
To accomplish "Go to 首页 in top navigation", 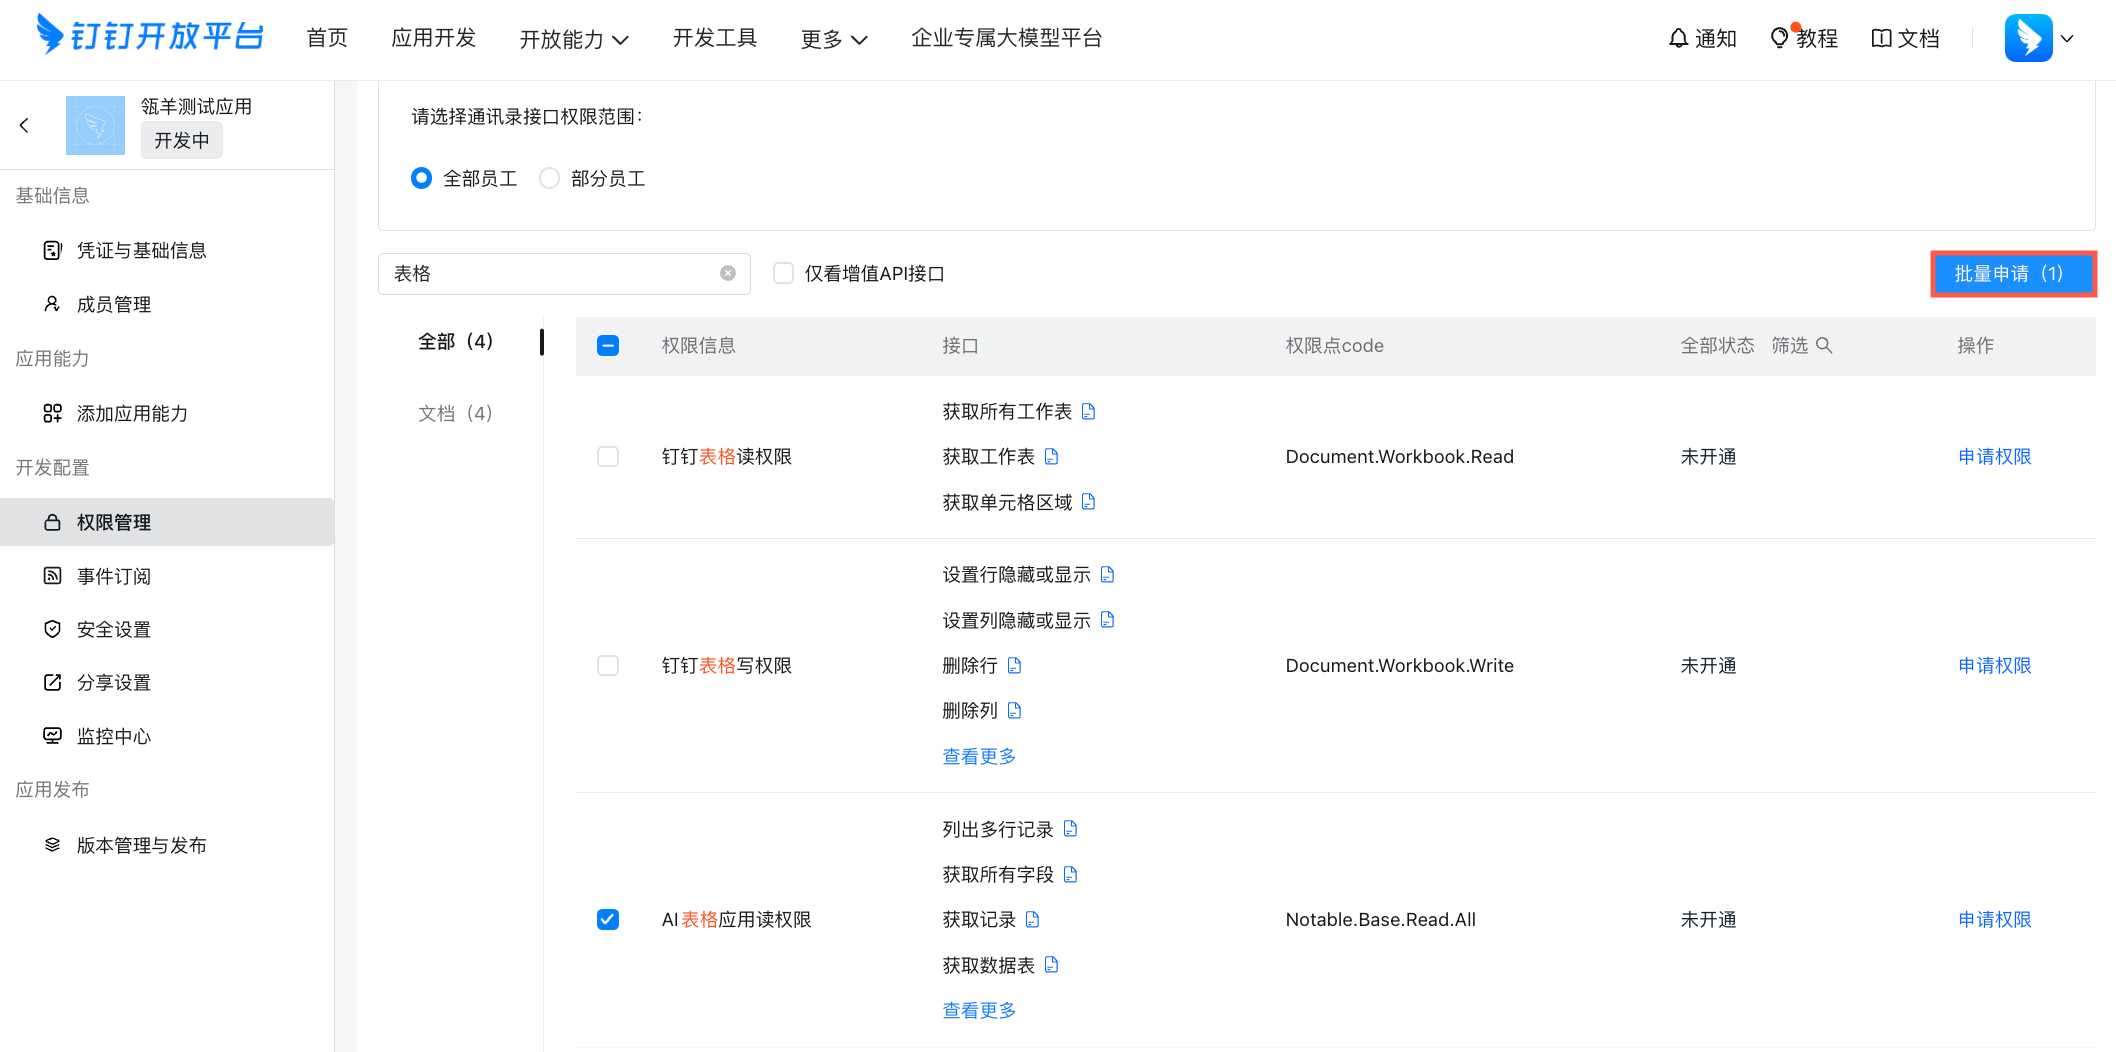I will pyautogui.click(x=327, y=38).
